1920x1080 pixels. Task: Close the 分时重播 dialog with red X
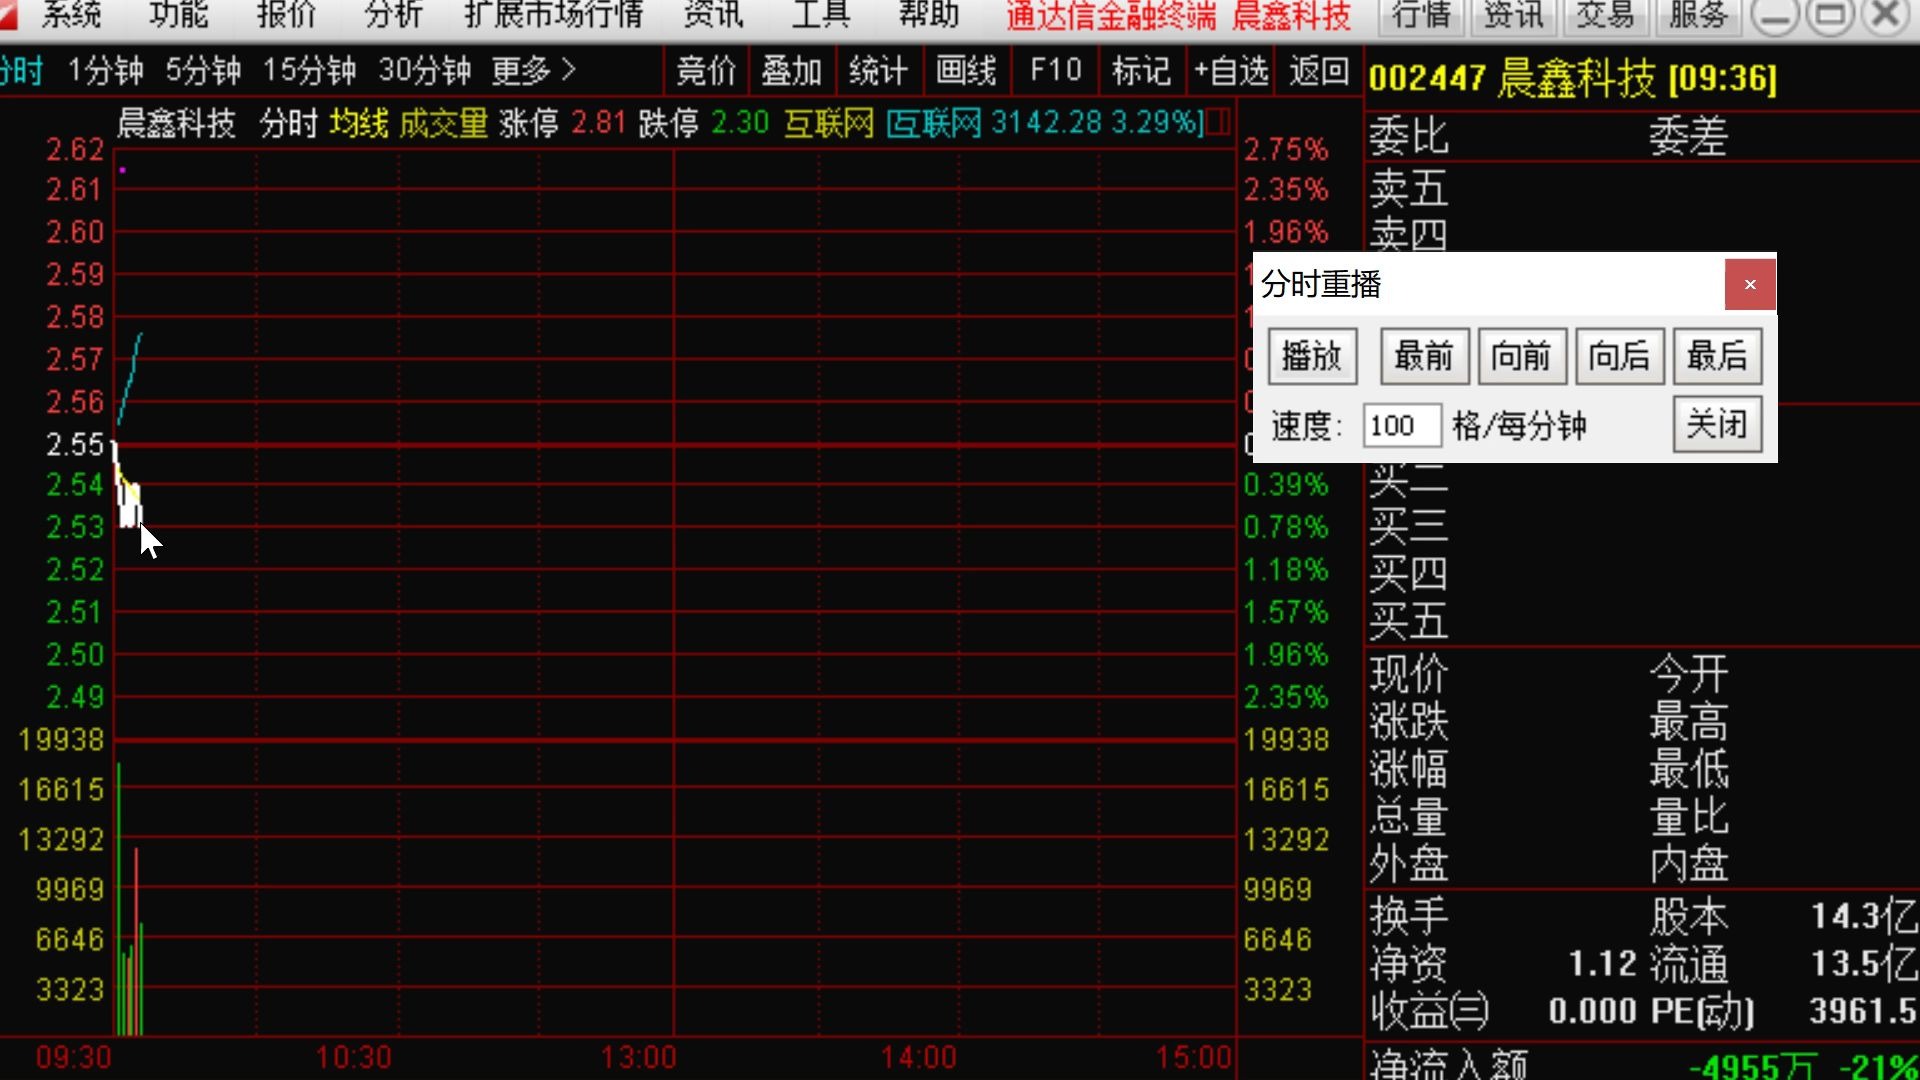tap(1750, 285)
